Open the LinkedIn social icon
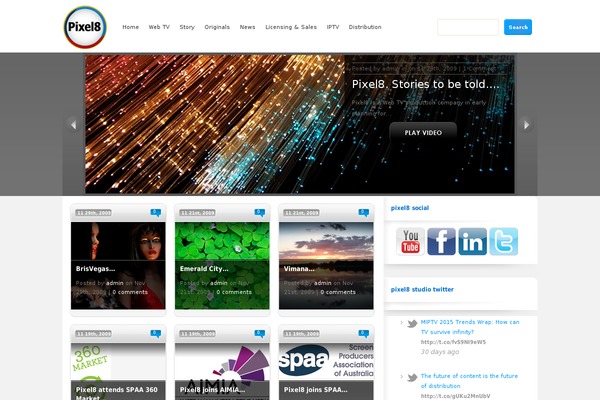Viewport: 600px width, 400px height. pyautogui.click(x=473, y=242)
